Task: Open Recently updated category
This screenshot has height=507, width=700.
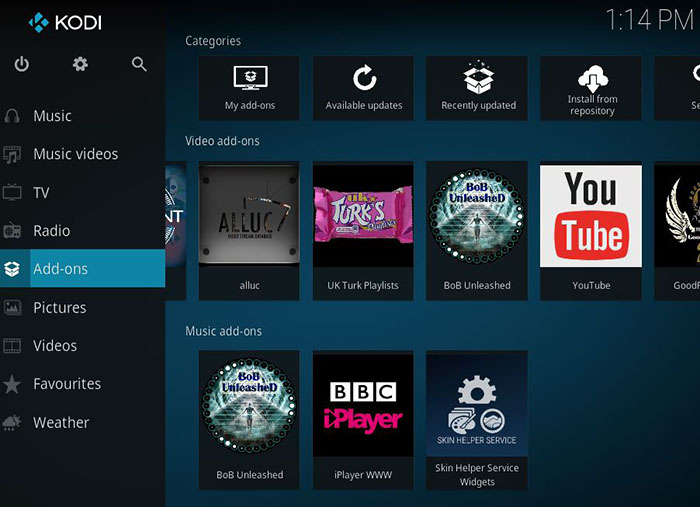Action: coord(477,88)
